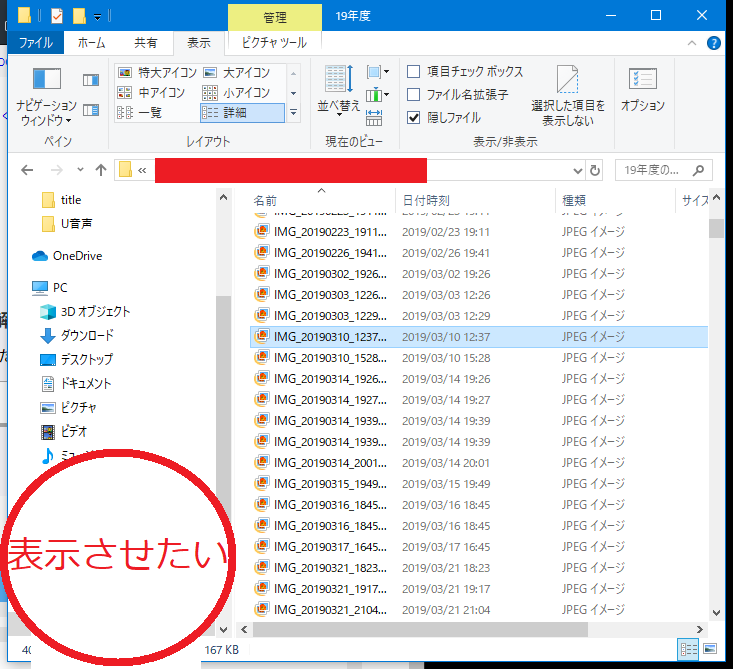Toggle file name extensions (ファイル名拡張子) checkbox

(414, 95)
